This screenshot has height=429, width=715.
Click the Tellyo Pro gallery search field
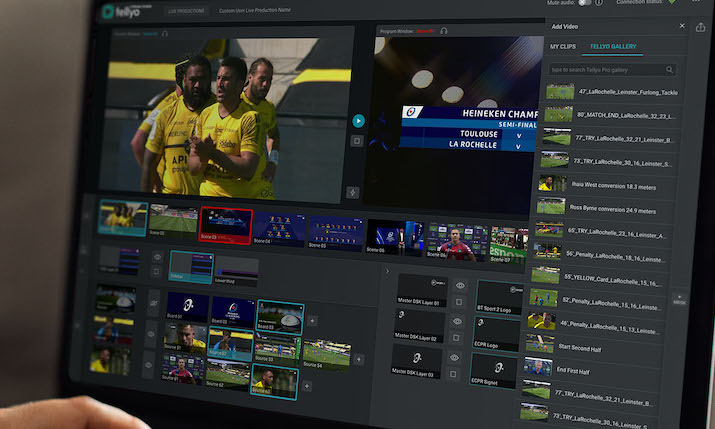[612, 70]
